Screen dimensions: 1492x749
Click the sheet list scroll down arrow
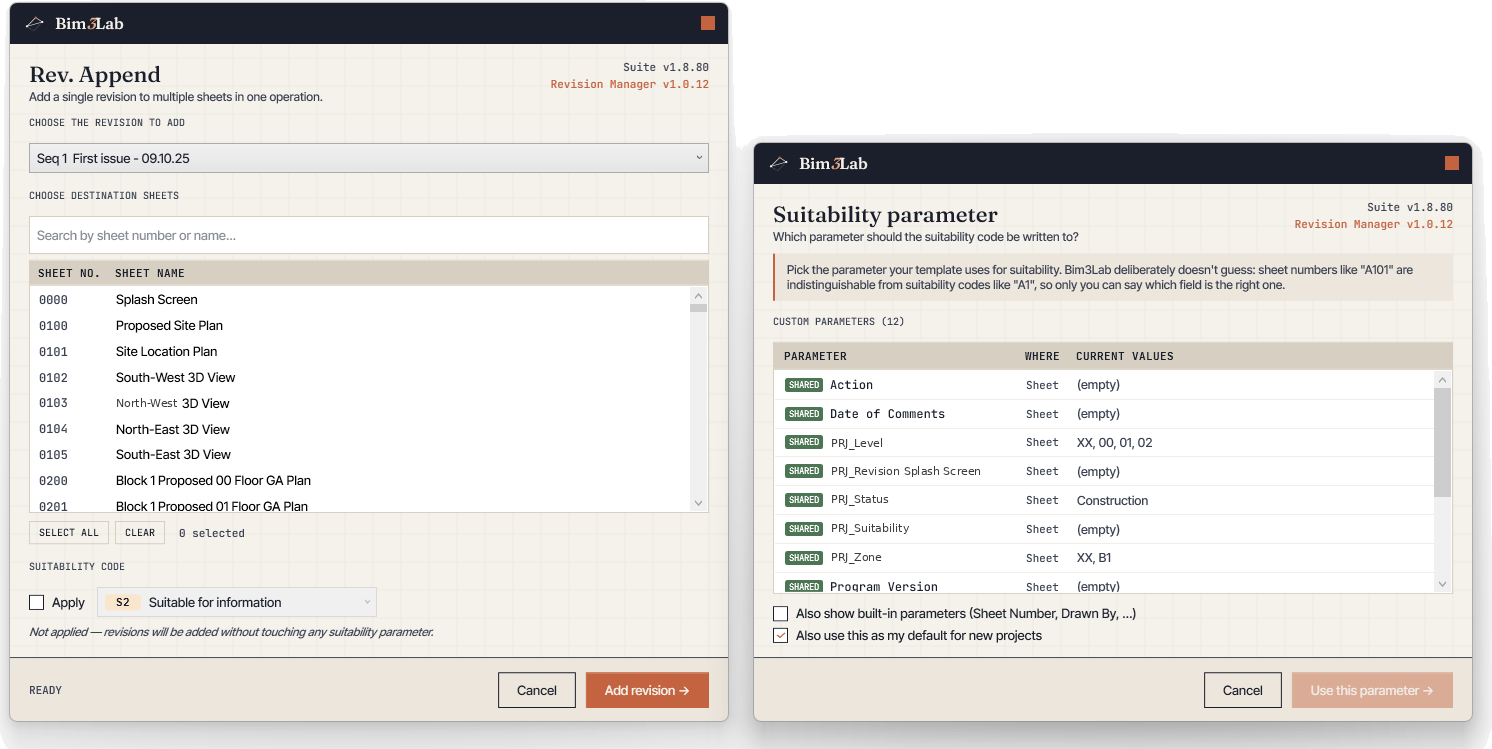pyautogui.click(x=698, y=503)
